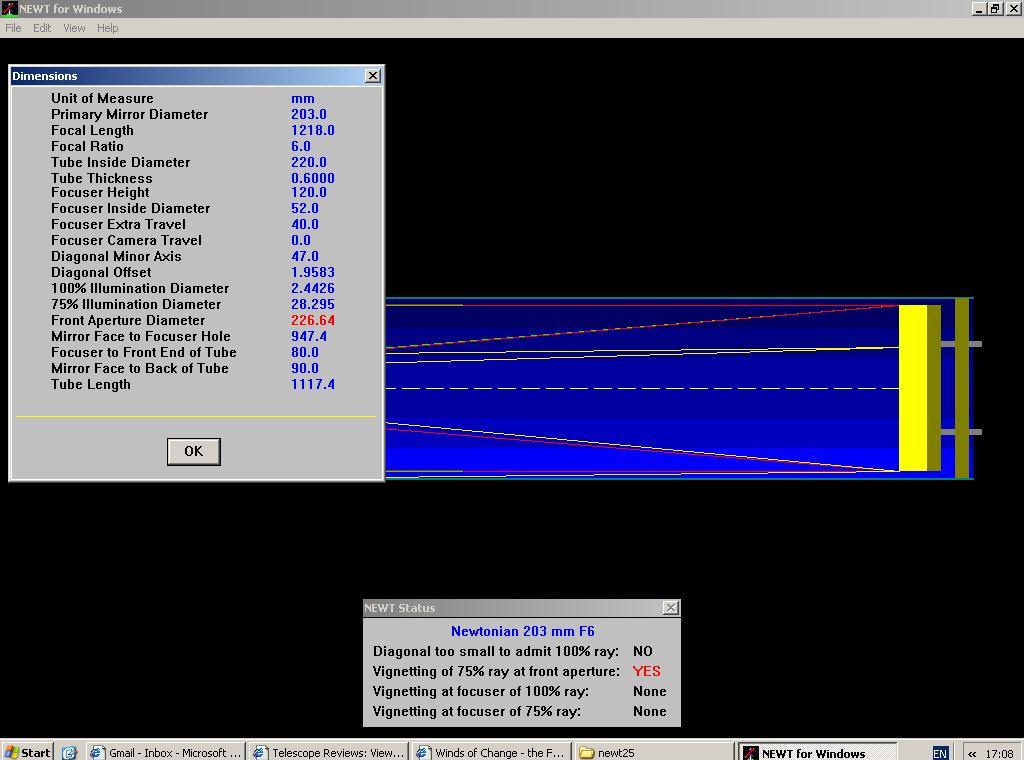The height and width of the screenshot is (760, 1024).
Task: Open the View menu
Action: pos(74,28)
